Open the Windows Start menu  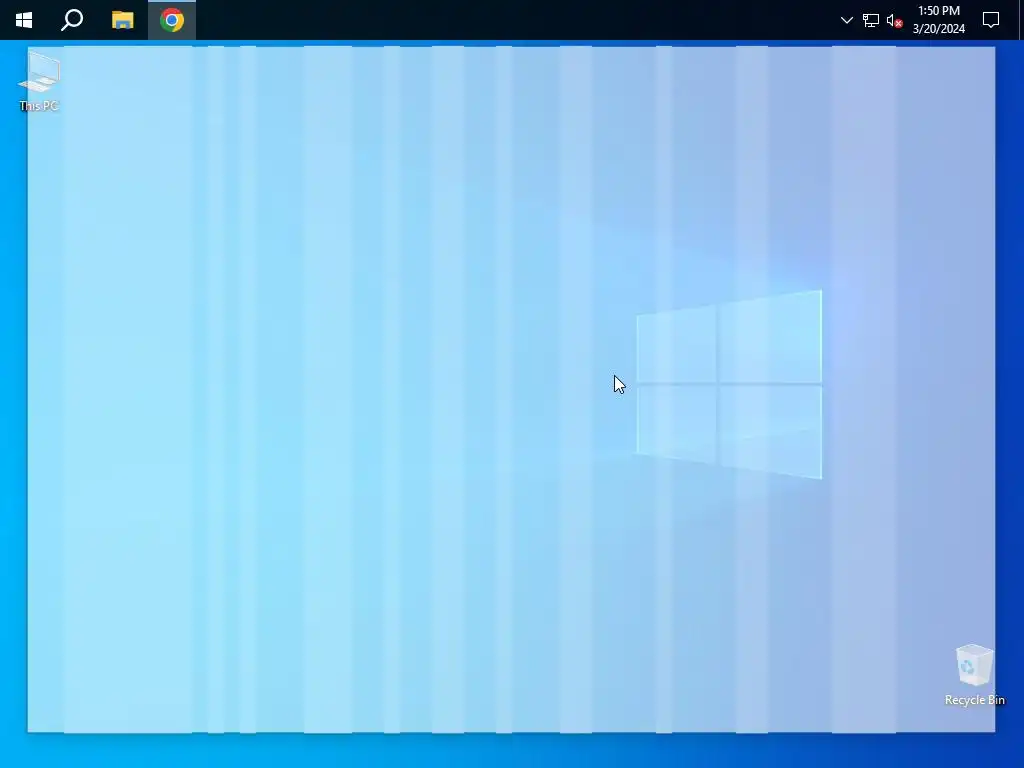24,20
